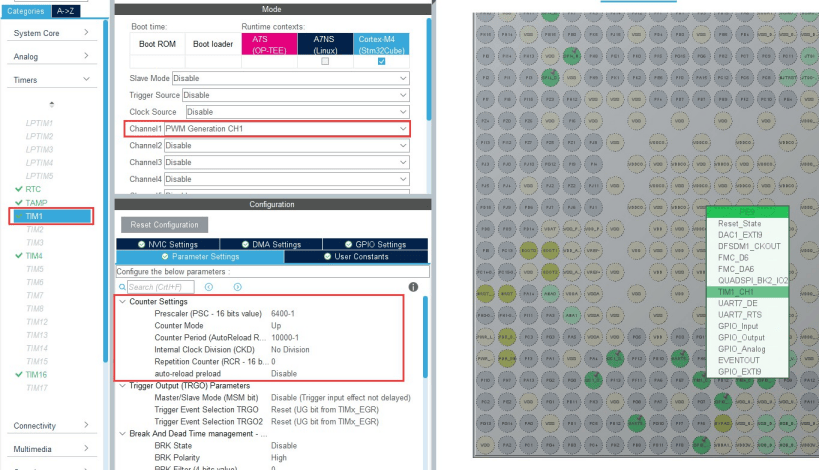Grab the parameter list vertical scrollbar
The width and height of the screenshot is (820, 470).
click(x=425, y=337)
